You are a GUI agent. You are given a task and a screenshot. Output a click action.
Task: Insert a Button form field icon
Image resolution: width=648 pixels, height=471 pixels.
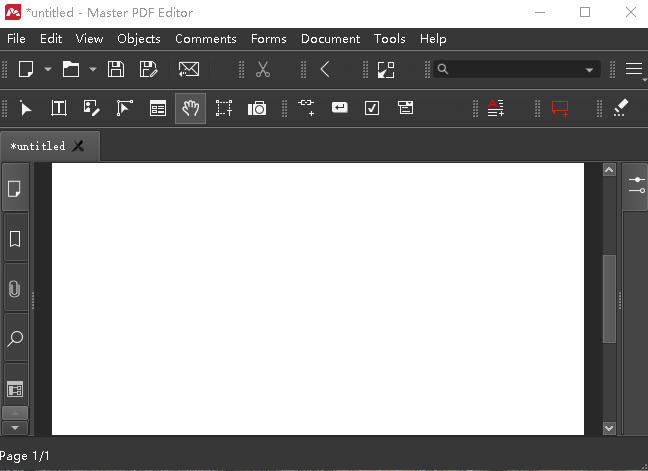tap(339, 108)
